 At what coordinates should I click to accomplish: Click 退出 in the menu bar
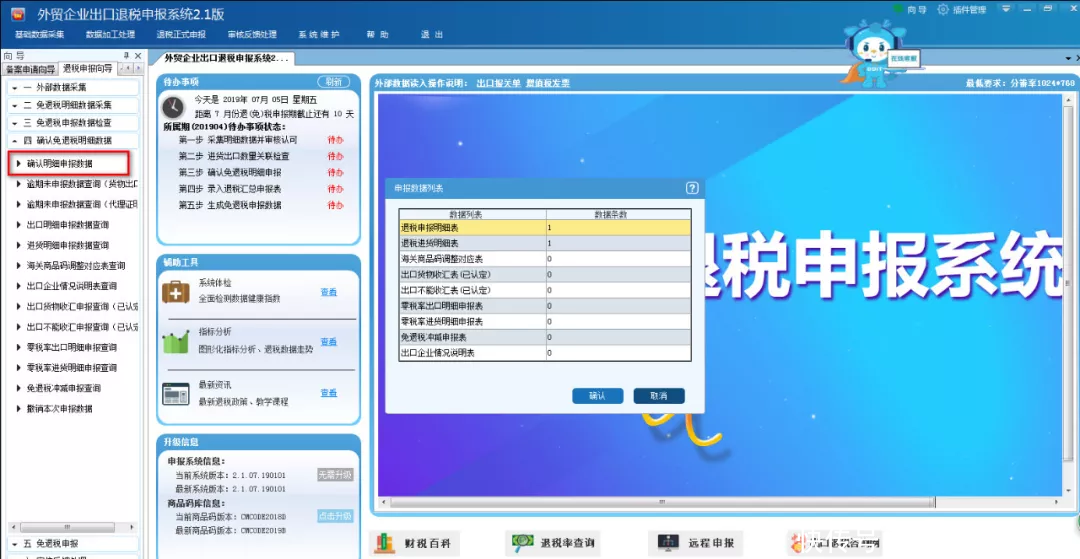(x=432, y=34)
